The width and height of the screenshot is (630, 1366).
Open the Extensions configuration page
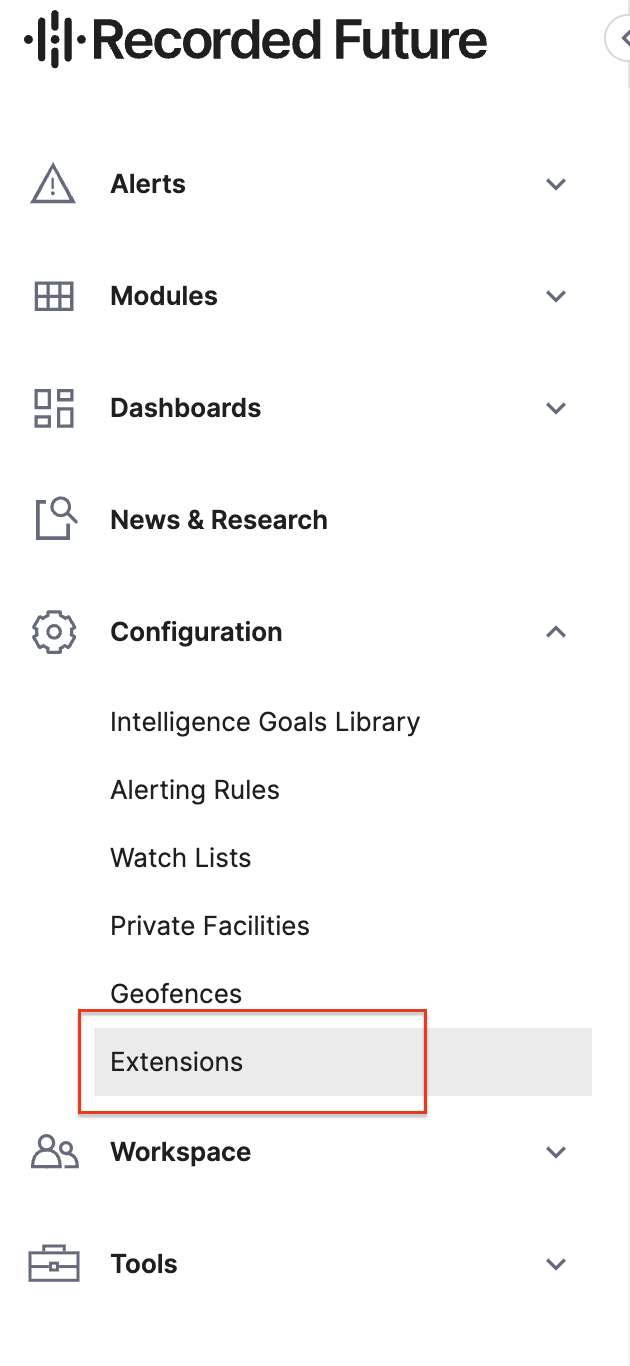[x=177, y=1062]
